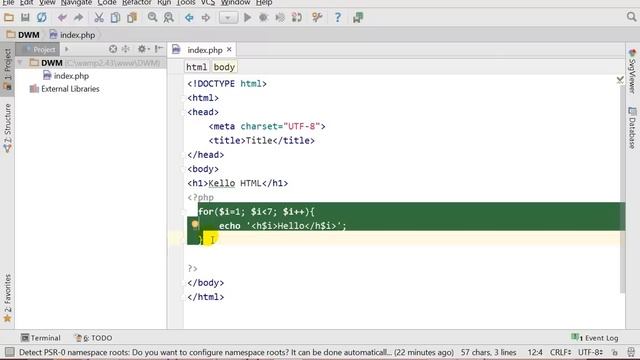Close the index.php editor tab

click(x=229, y=49)
